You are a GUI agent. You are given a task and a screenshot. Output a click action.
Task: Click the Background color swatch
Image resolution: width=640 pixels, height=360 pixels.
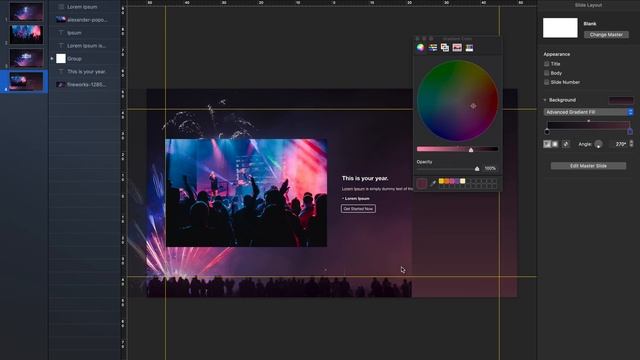[x=621, y=100]
